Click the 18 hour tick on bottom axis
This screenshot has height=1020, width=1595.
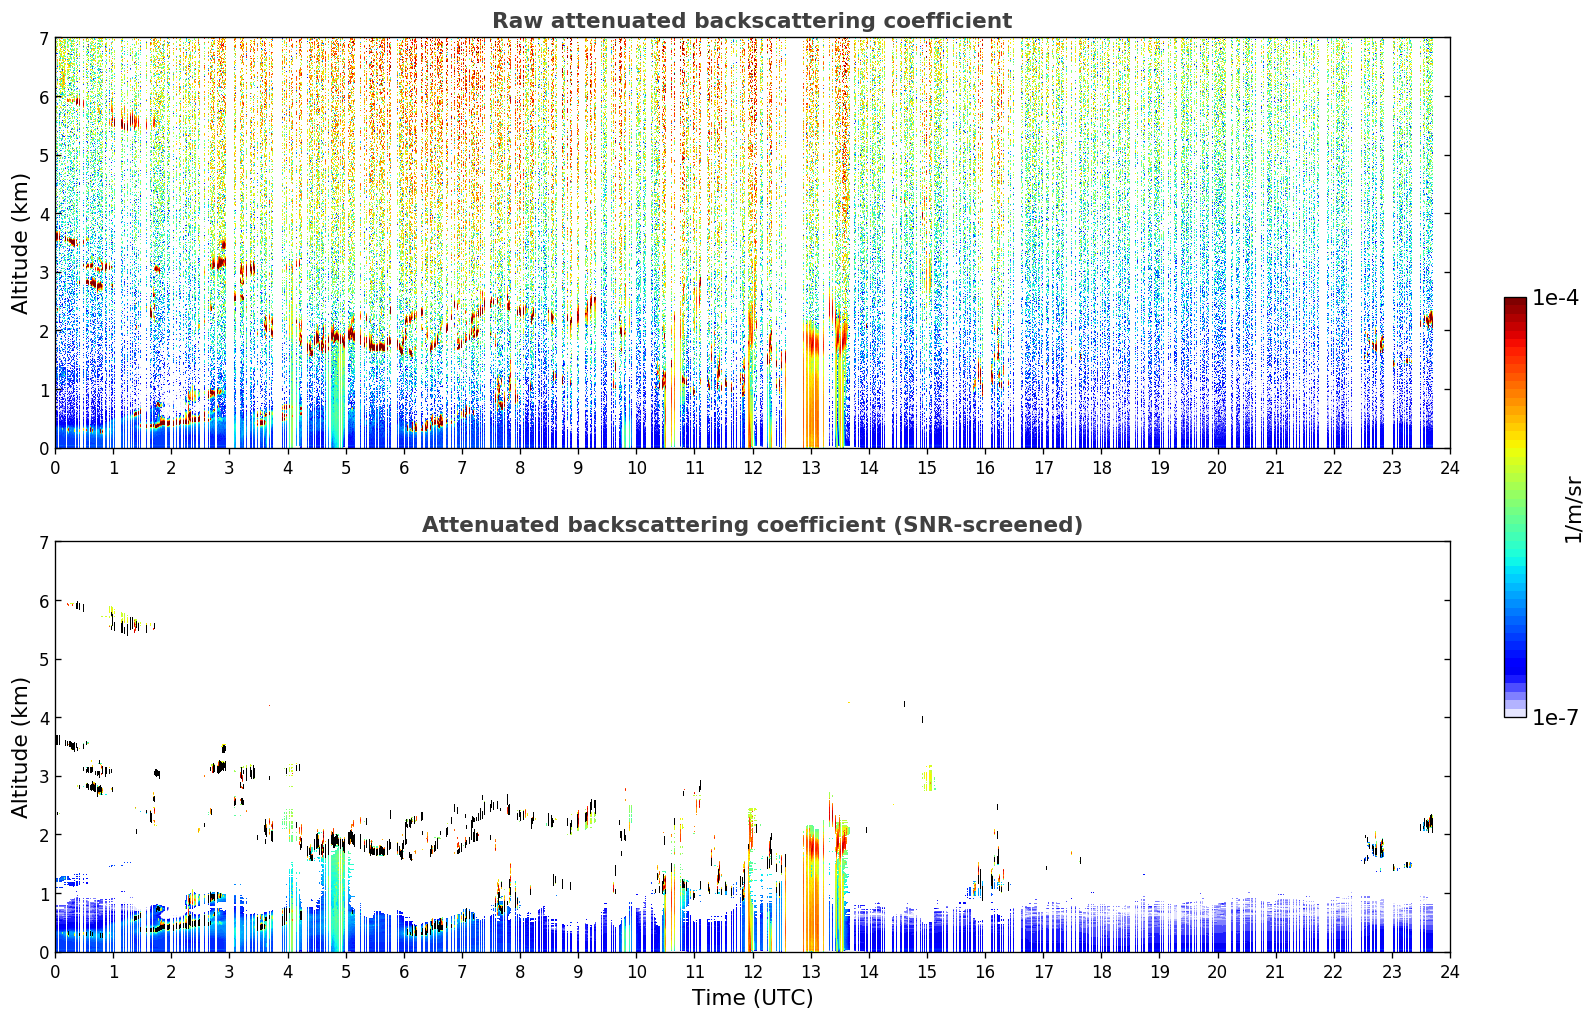[1101, 972]
